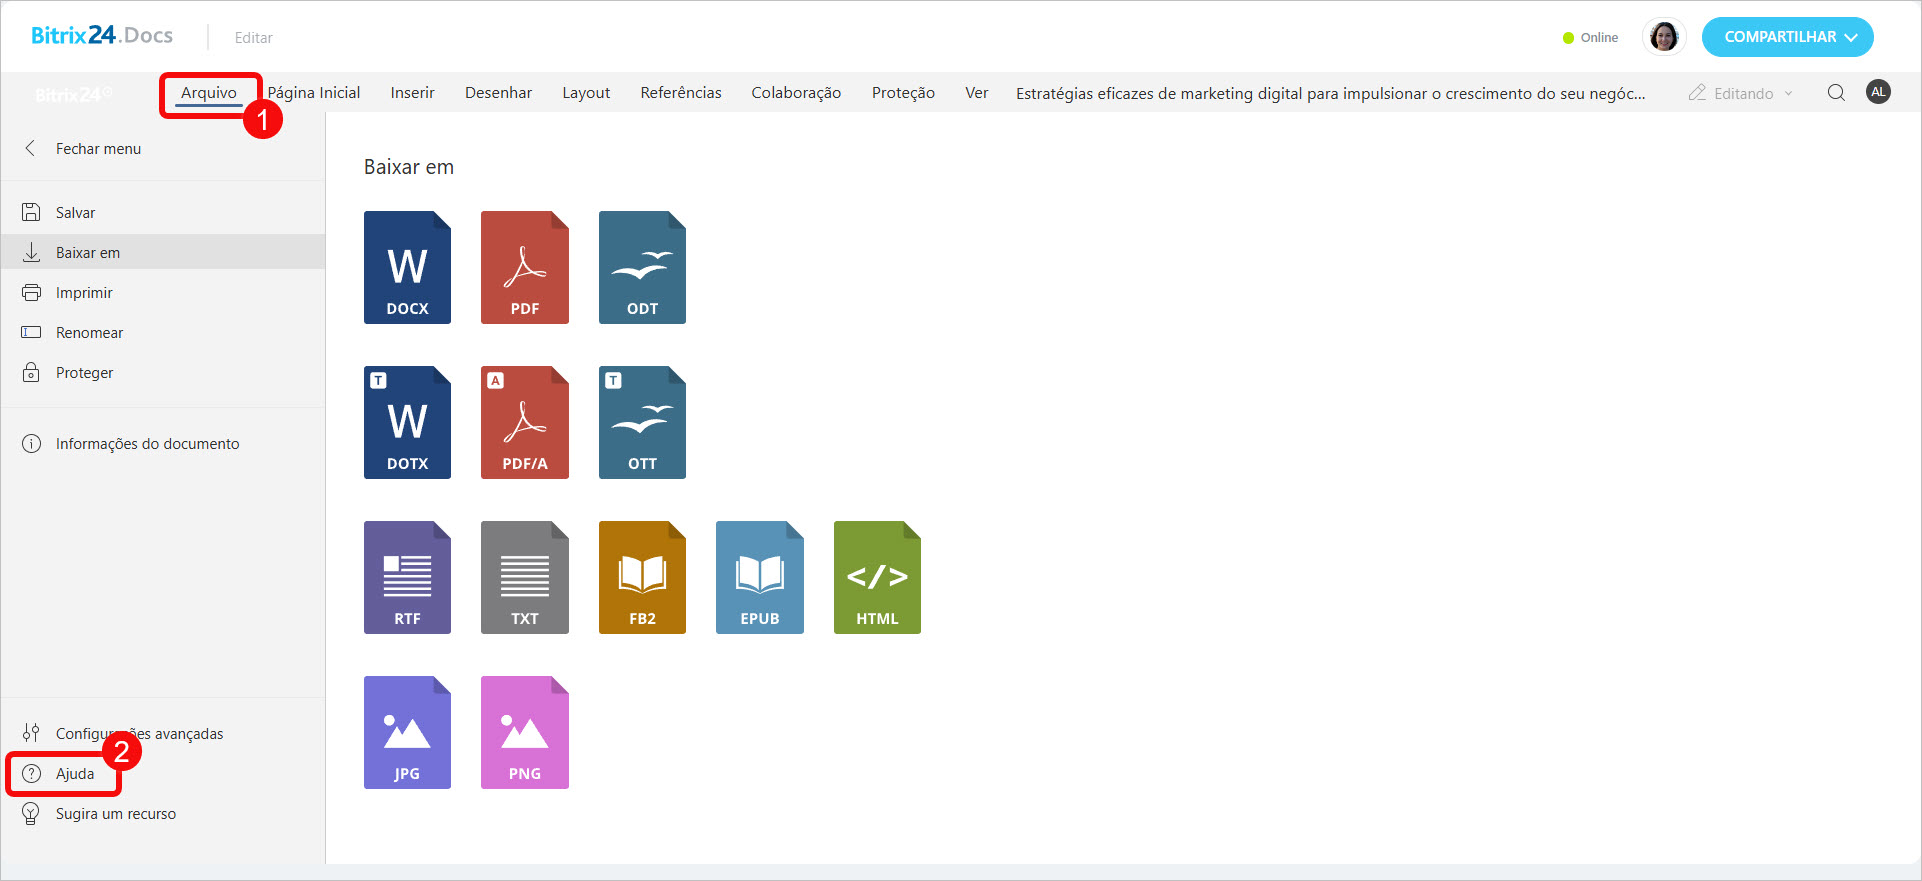Choose the ODT file format icon
The image size is (1922, 881).
coord(642,268)
